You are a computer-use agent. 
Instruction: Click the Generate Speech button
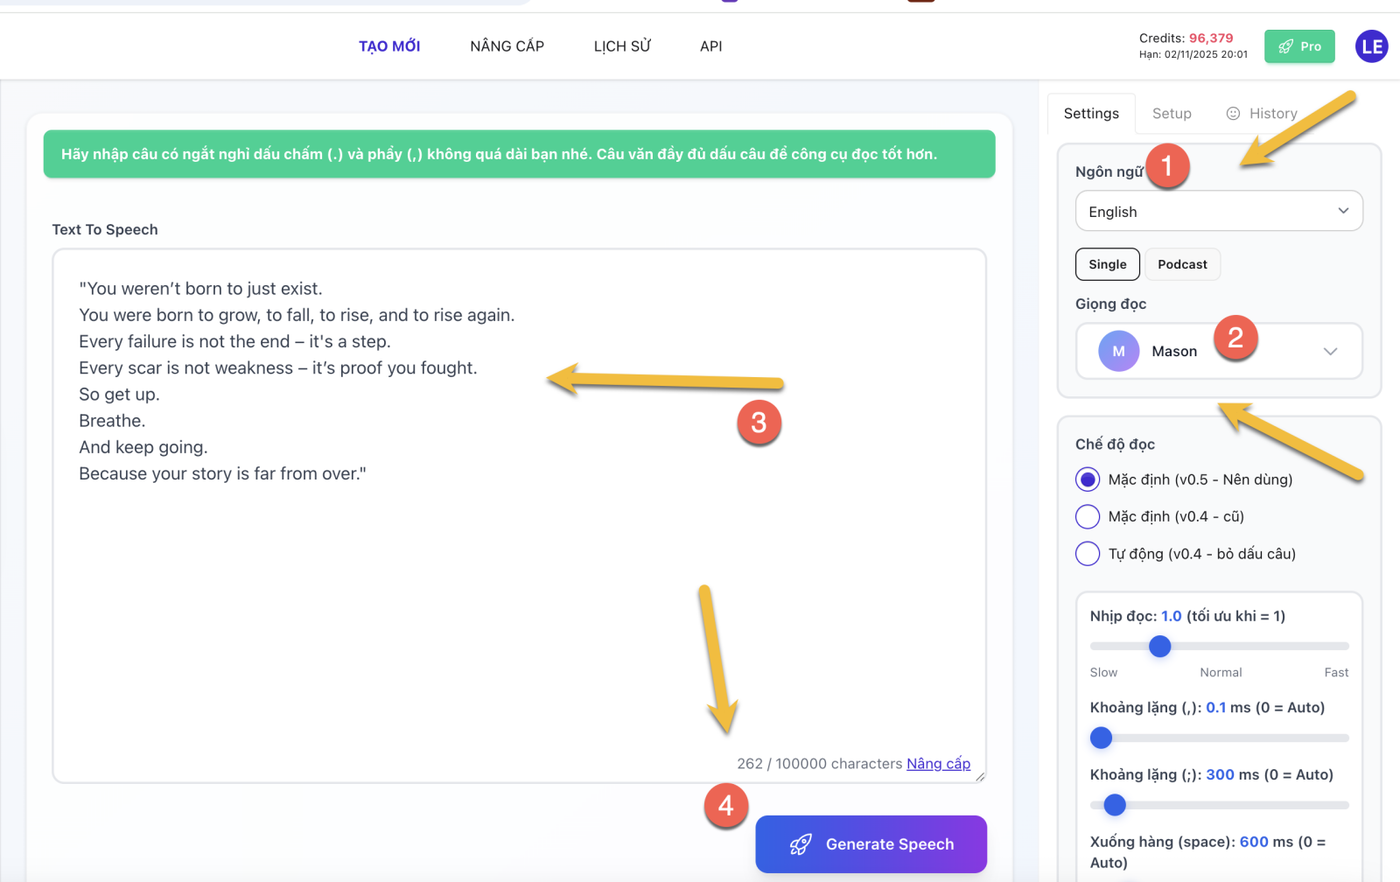point(871,844)
